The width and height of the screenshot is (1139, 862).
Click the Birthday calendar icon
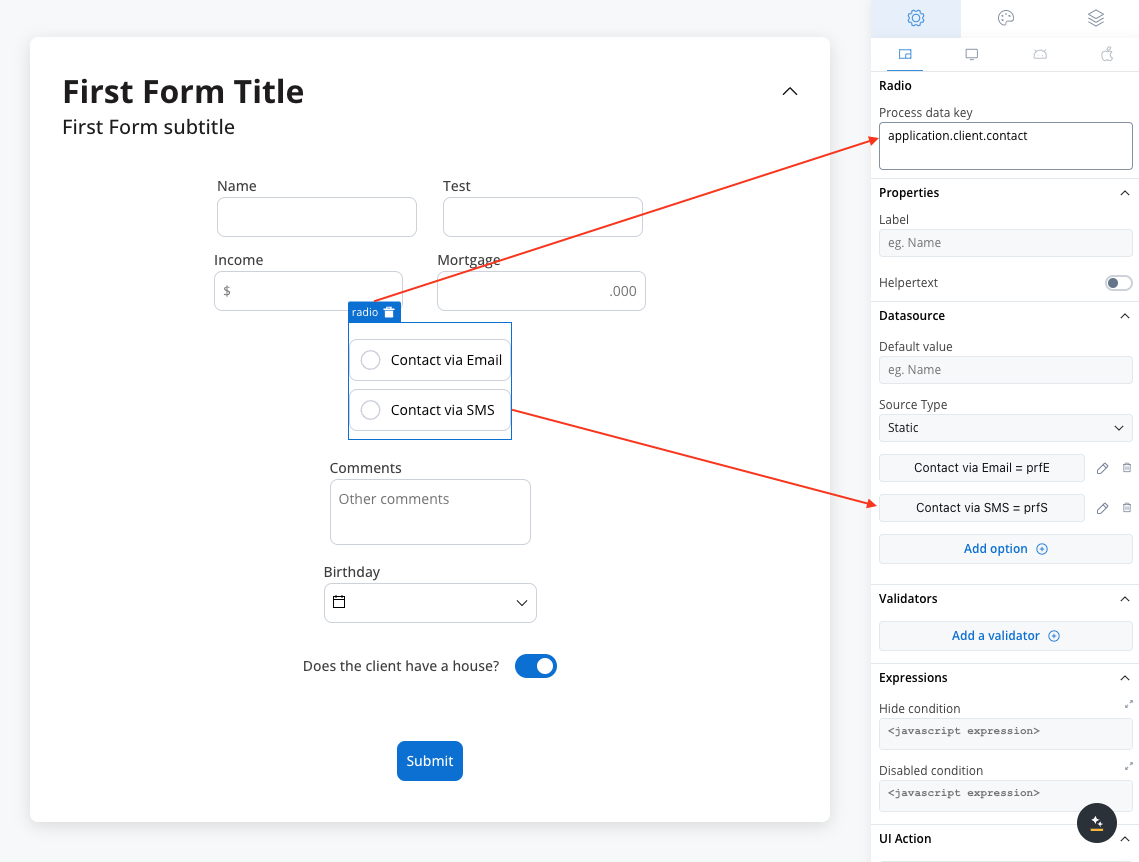(x=339, y=602)
